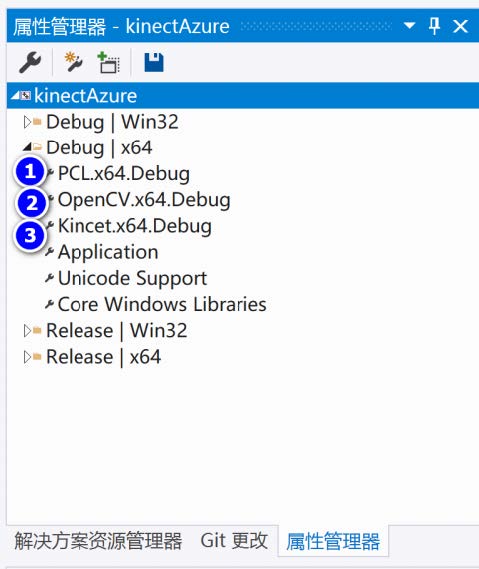
Task: Add new project property sheet icon
Action: 74,62
